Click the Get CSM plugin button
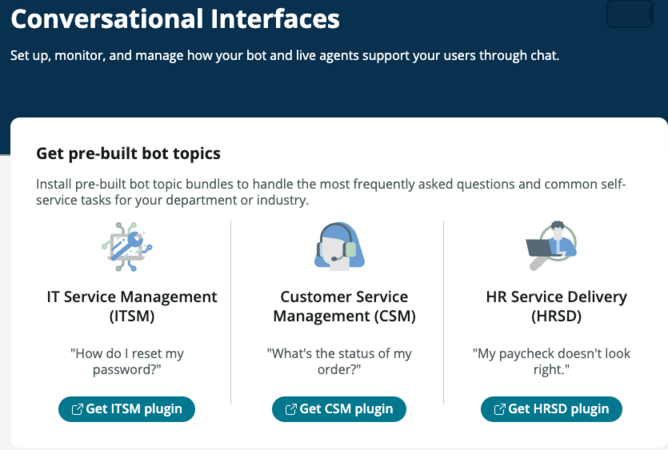The width and height of the screenshot is (668, 450). tap(339, 409)
